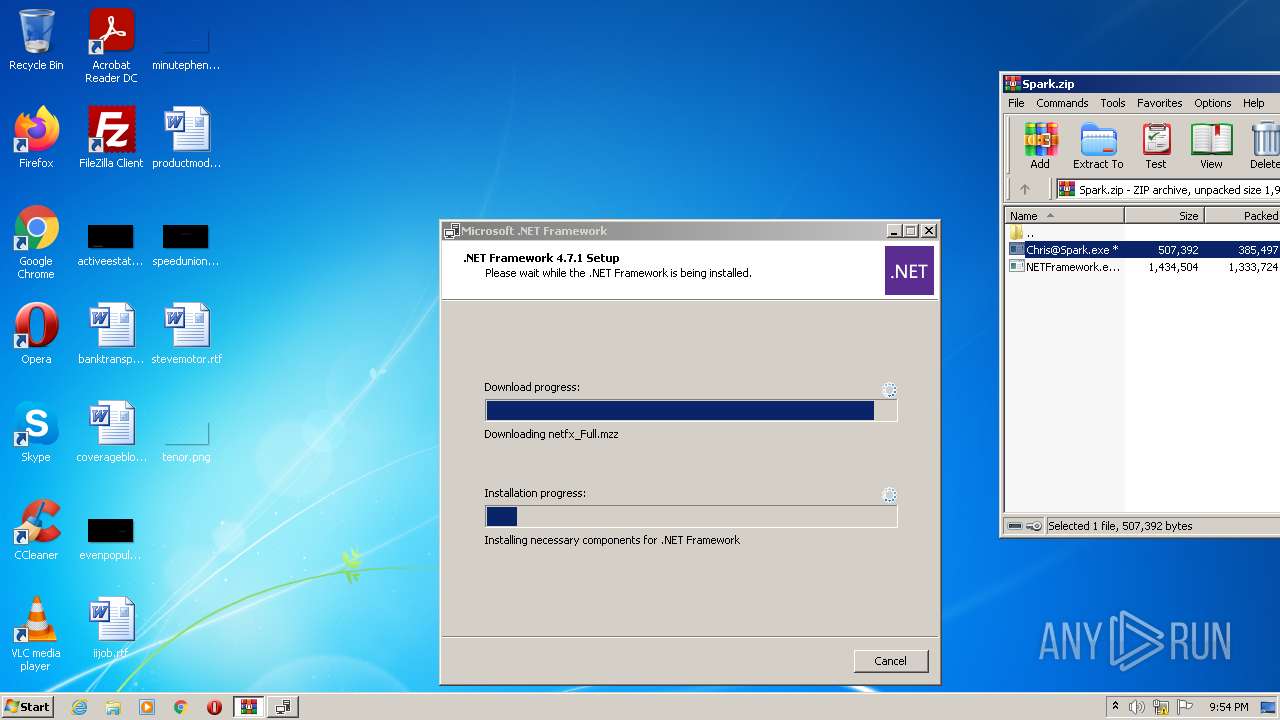Select speedunion desktop file

click(186, 244)
